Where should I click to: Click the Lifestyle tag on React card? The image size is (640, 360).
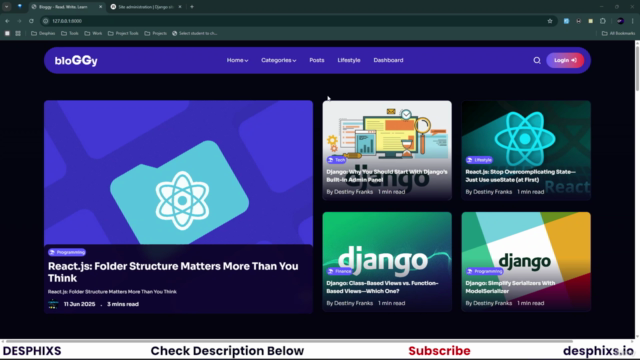pos(479,160)
